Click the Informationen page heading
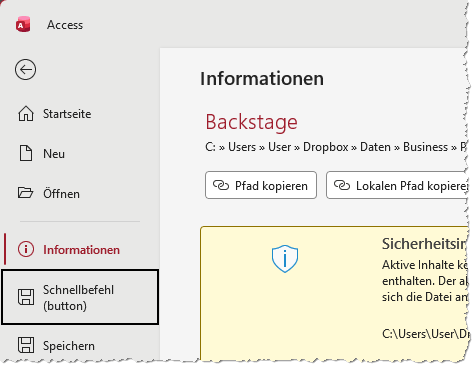The image size is (474, 368). 262,79
